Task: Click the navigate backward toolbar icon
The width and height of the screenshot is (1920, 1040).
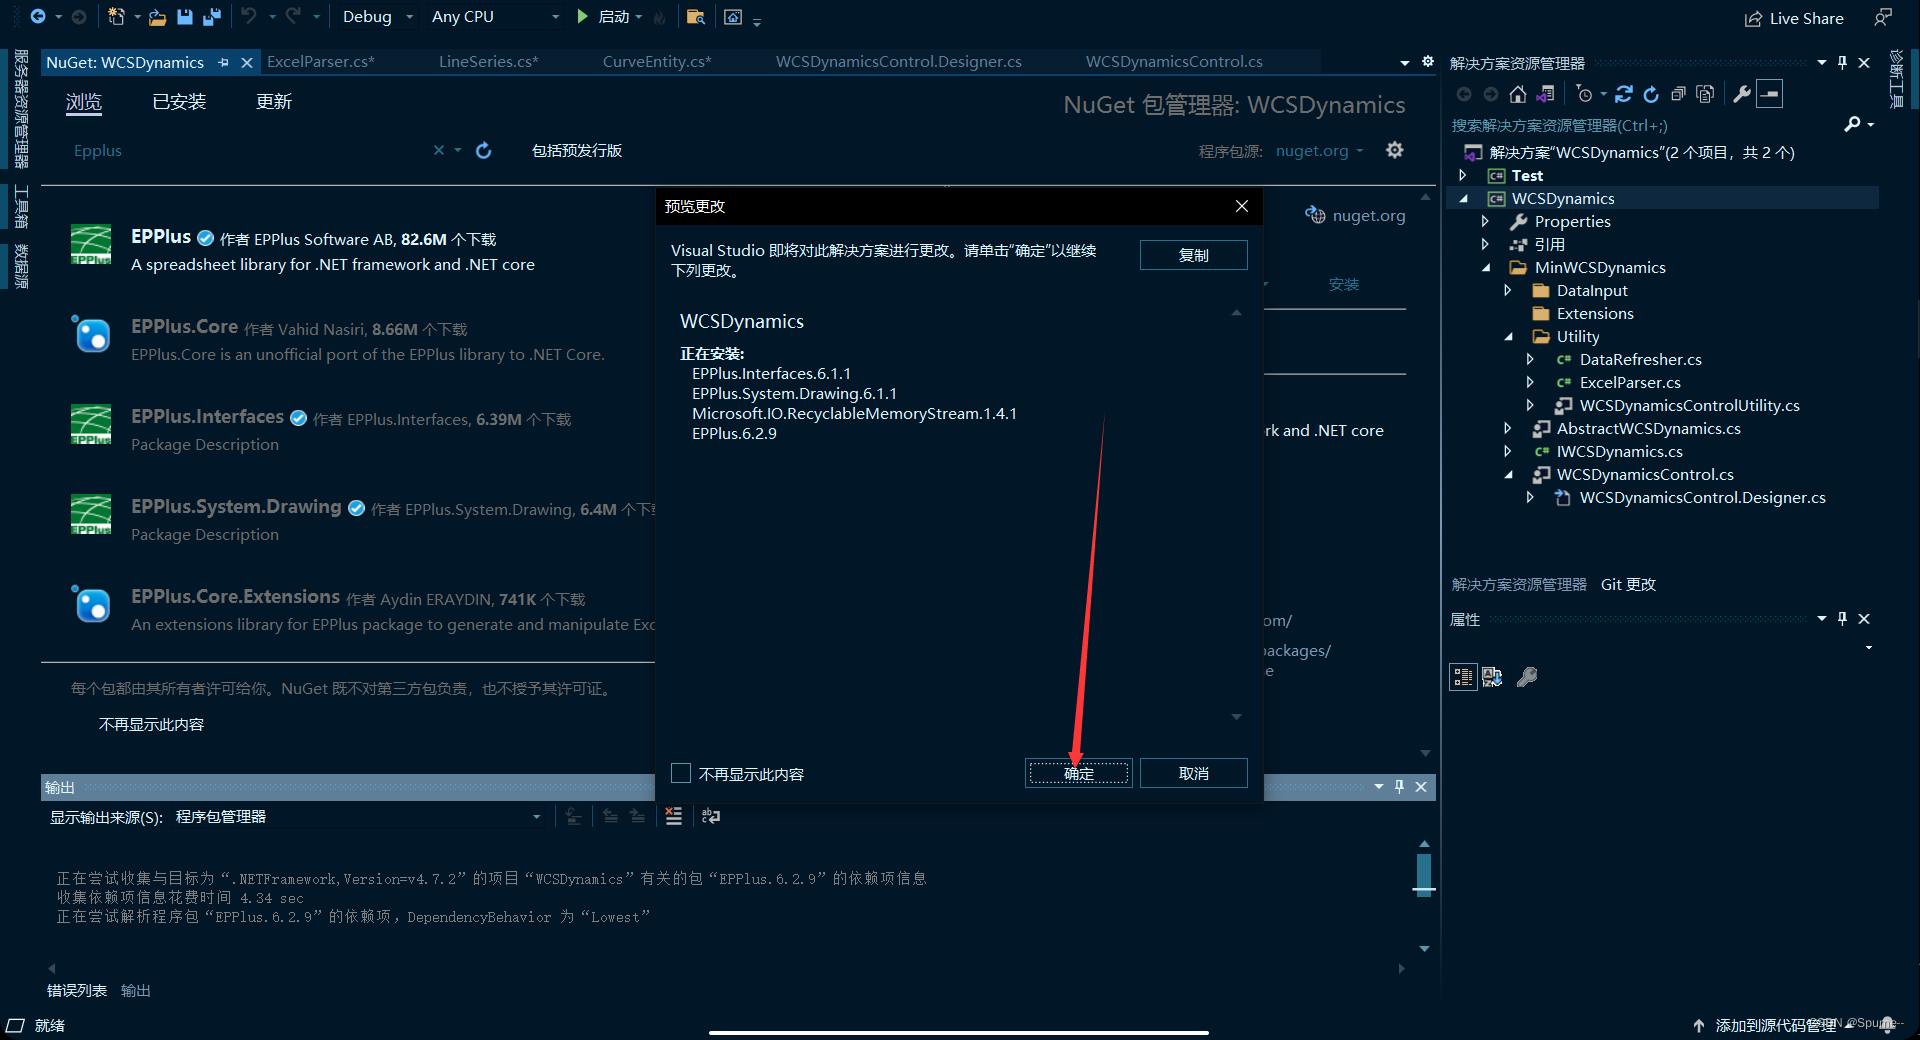Action: coord(37,16)
